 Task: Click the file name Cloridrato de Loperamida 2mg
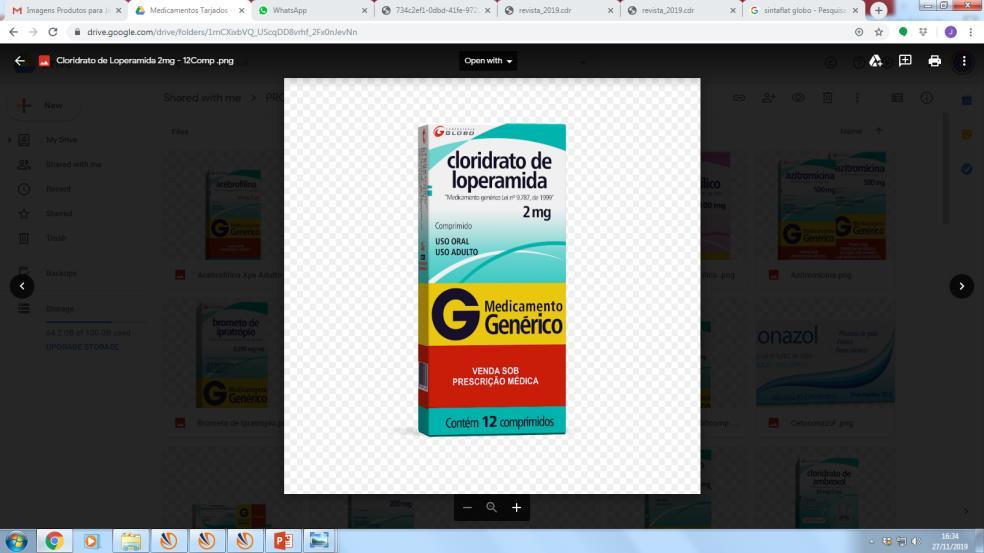click(145, 61)
